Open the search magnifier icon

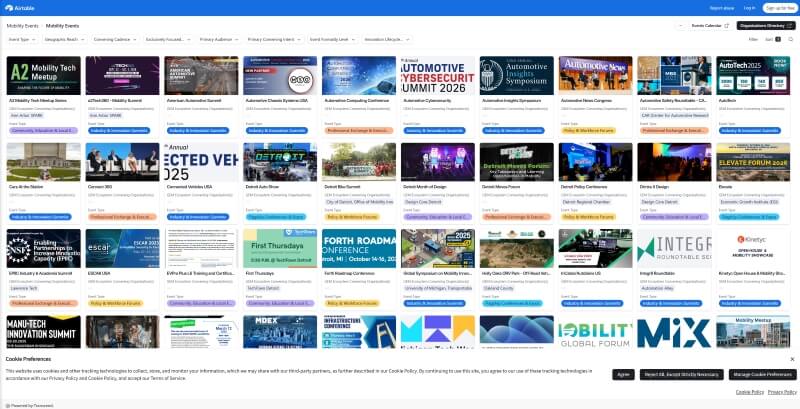[791, 39]
